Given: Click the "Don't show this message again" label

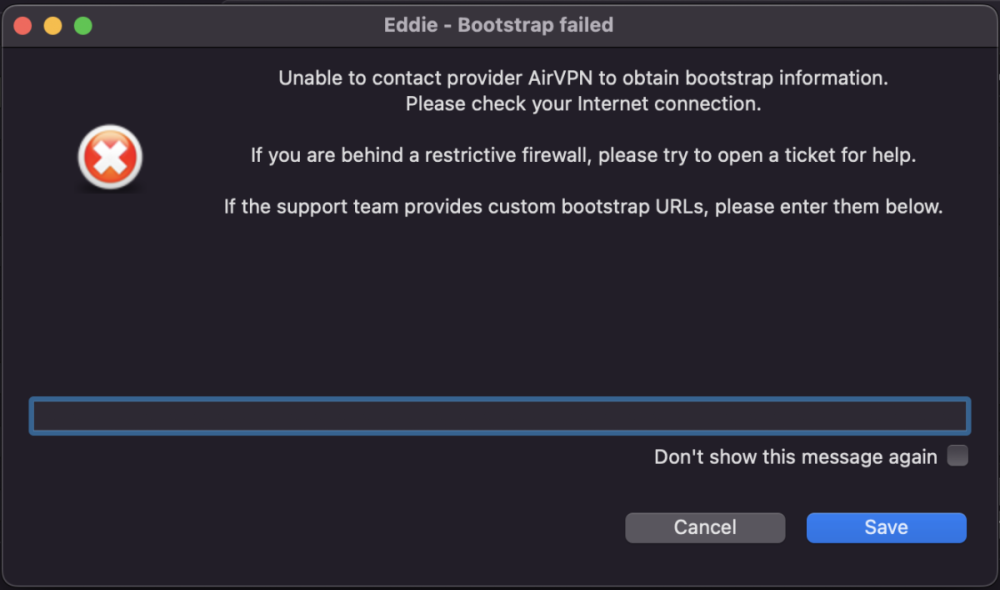Looking at the screenshot, I should coord(795,457).
